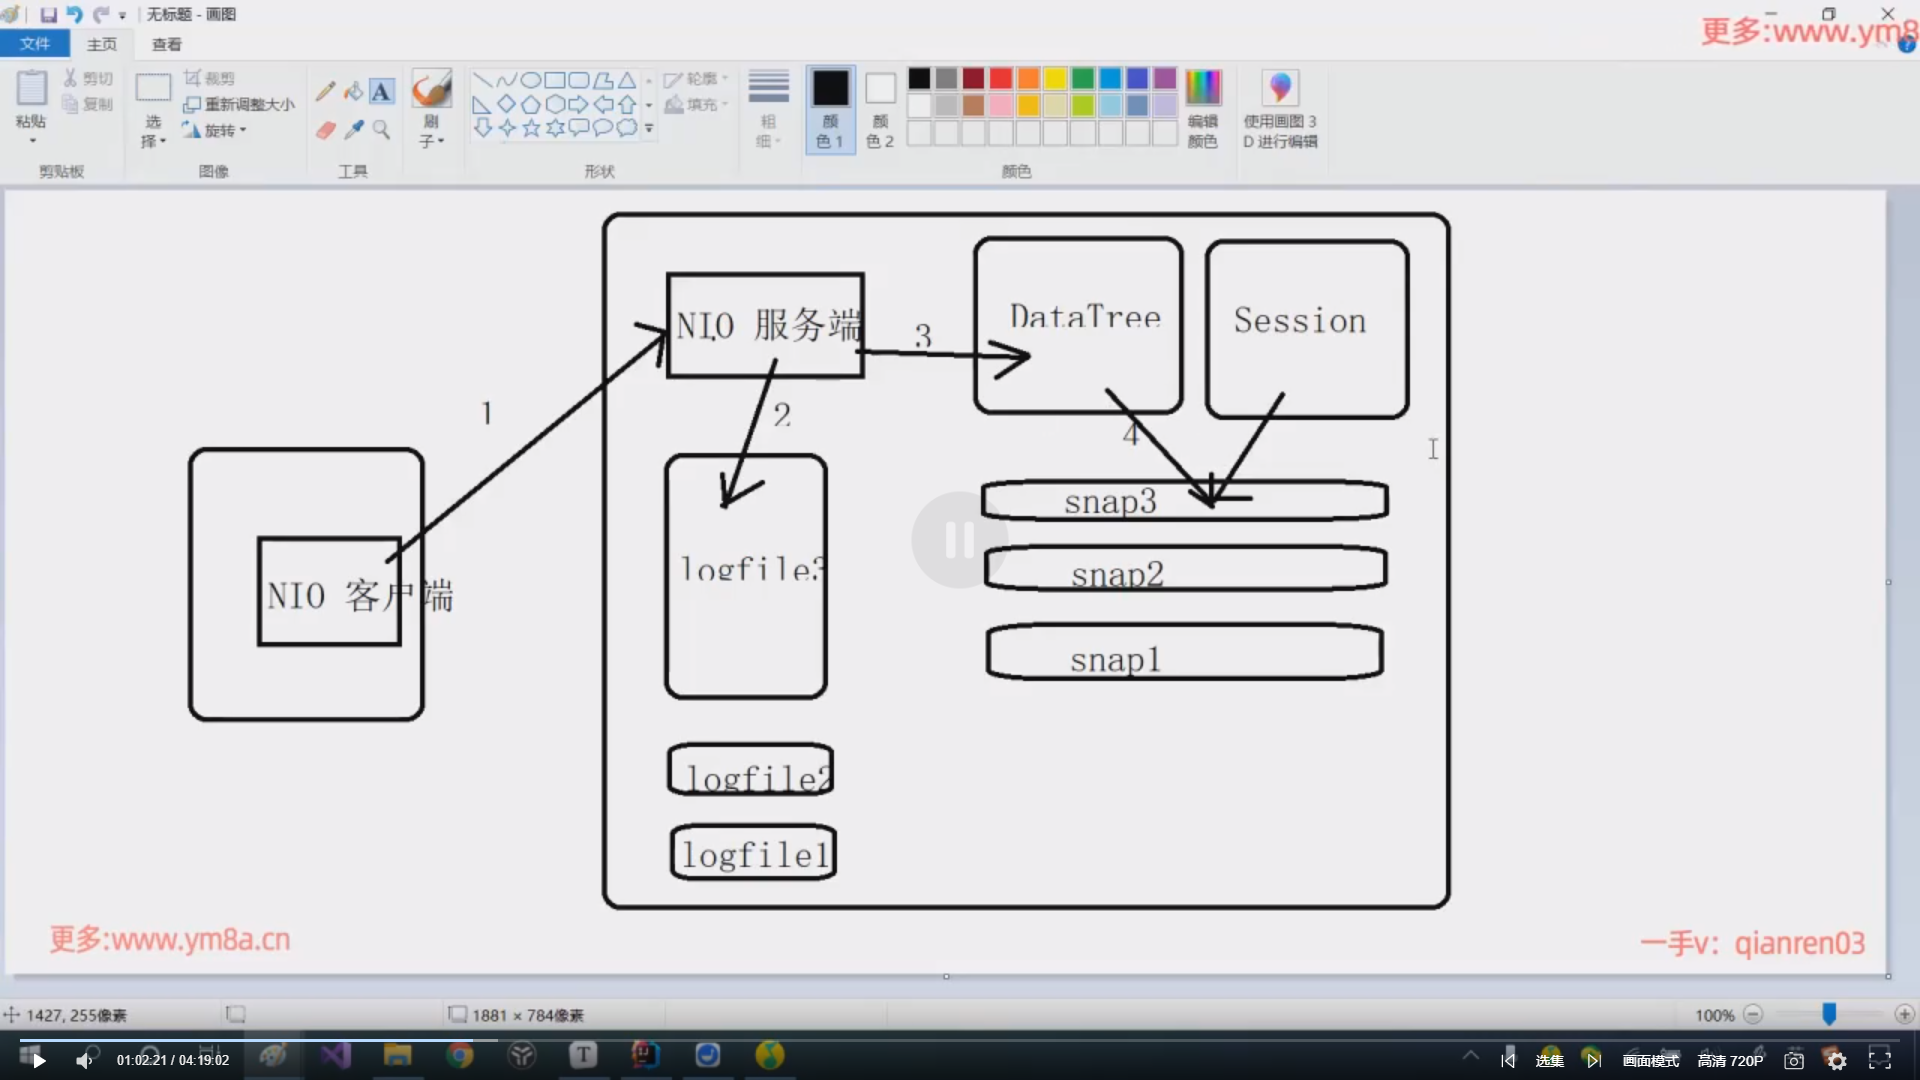Switch to the View ribbon tab
Image resolution: width=1920 pixels, height=1080 pixels.
click(166, 44)
